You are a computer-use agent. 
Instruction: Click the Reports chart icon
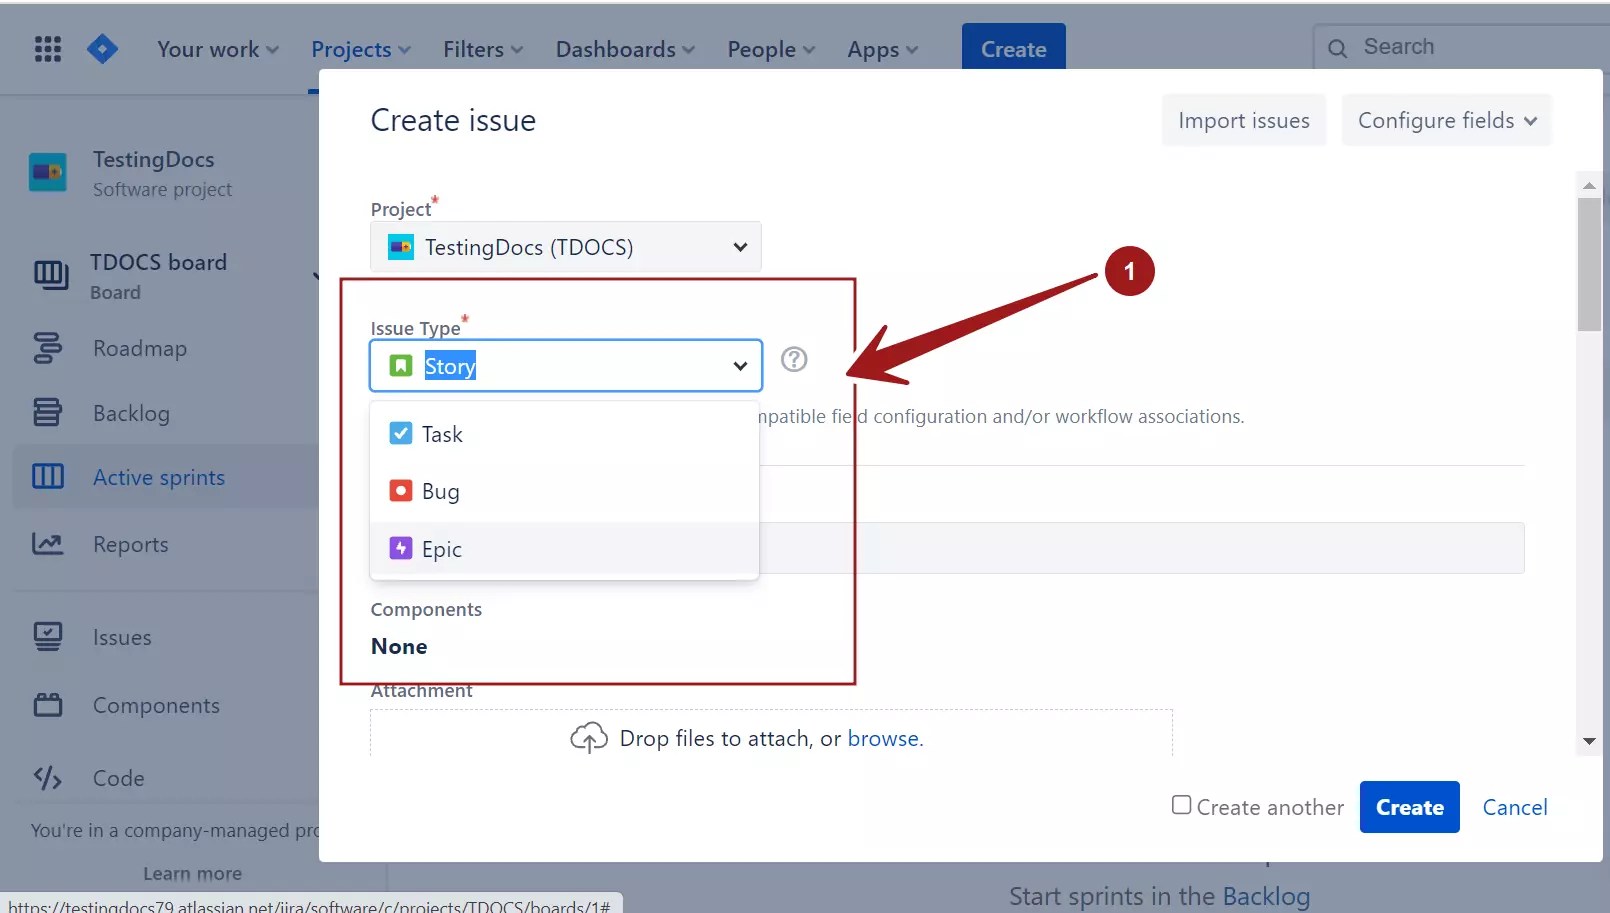tap(47, 543)
